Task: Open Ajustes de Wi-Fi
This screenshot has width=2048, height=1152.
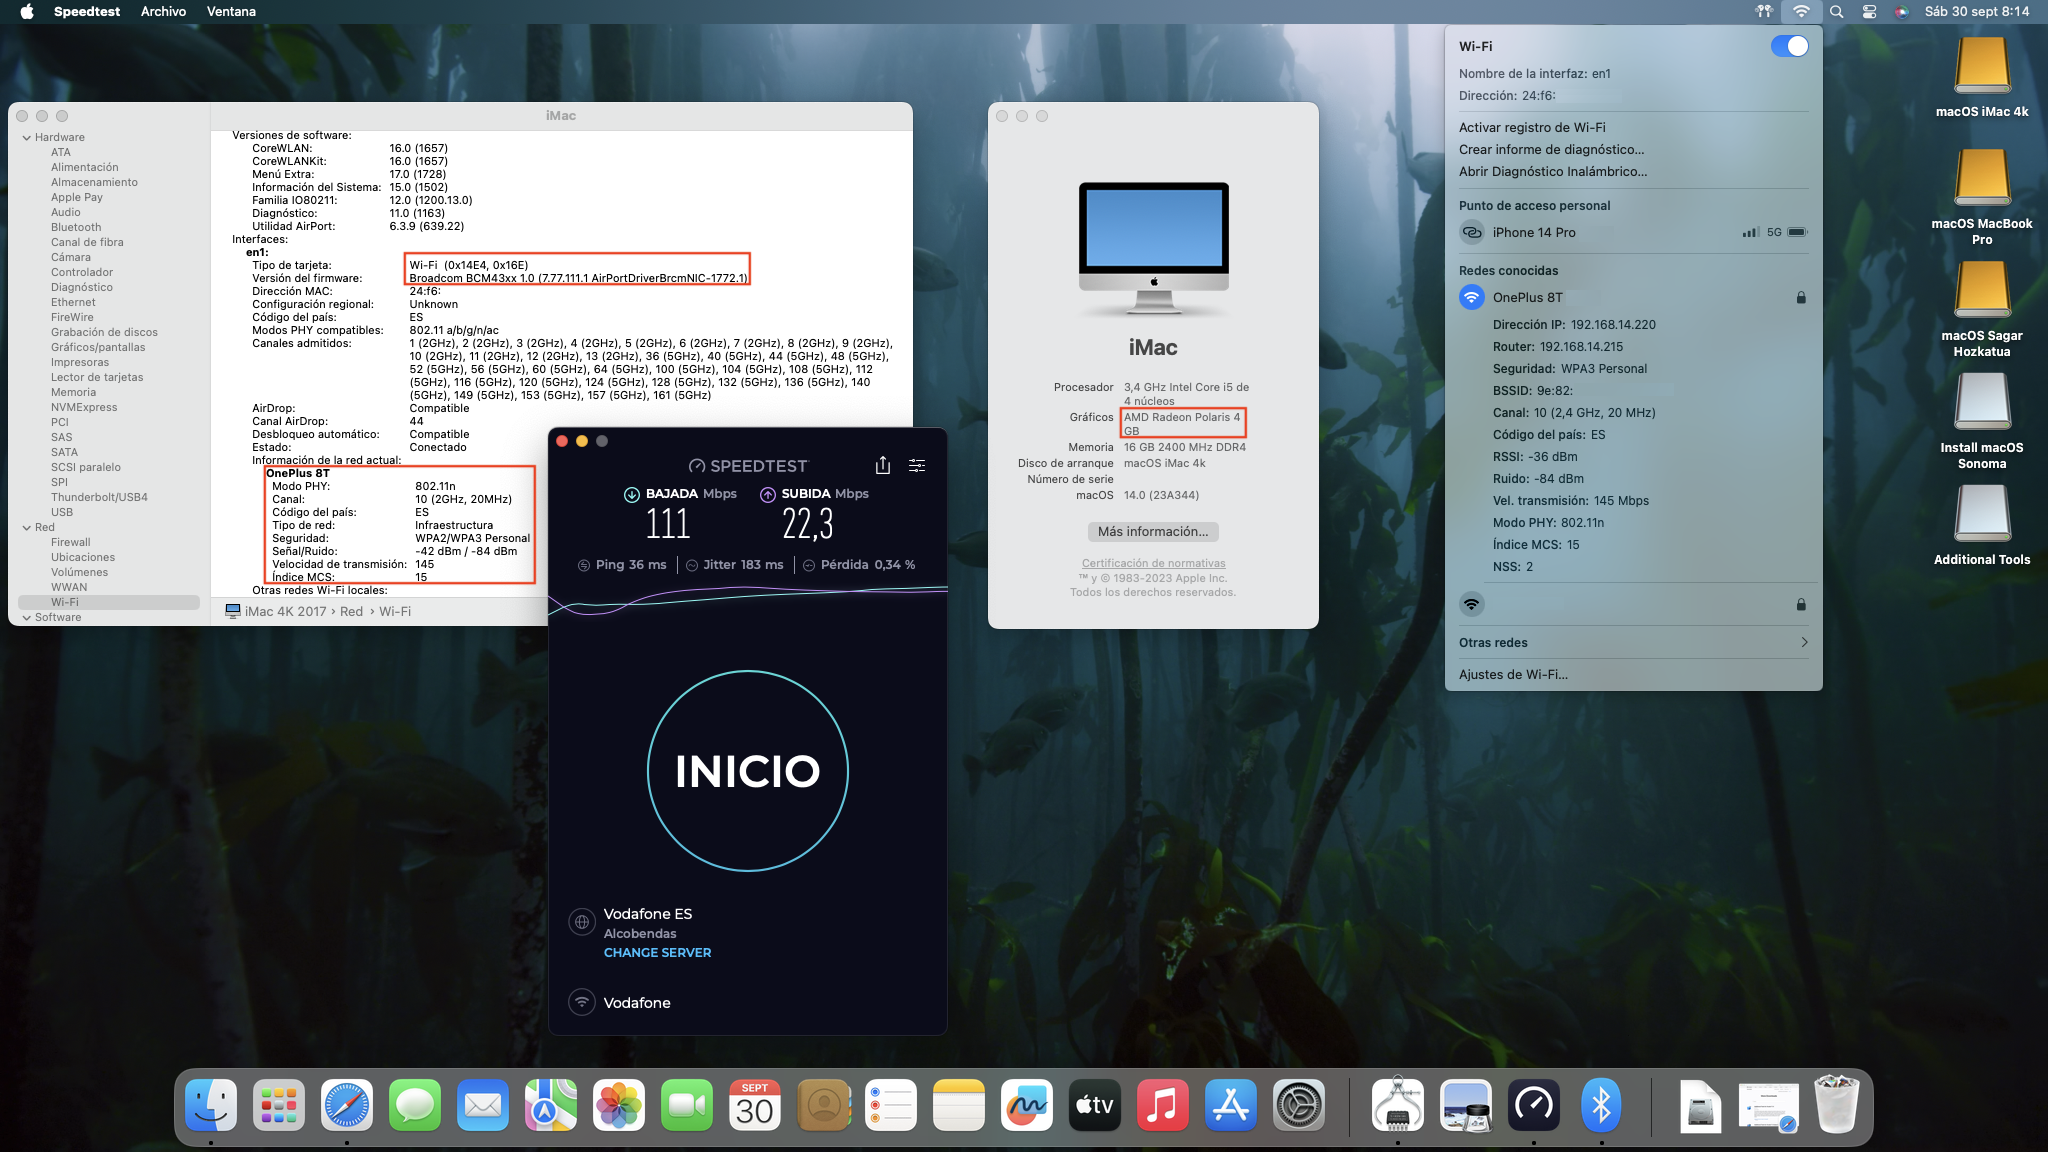Action: (x=1513, y=674)
